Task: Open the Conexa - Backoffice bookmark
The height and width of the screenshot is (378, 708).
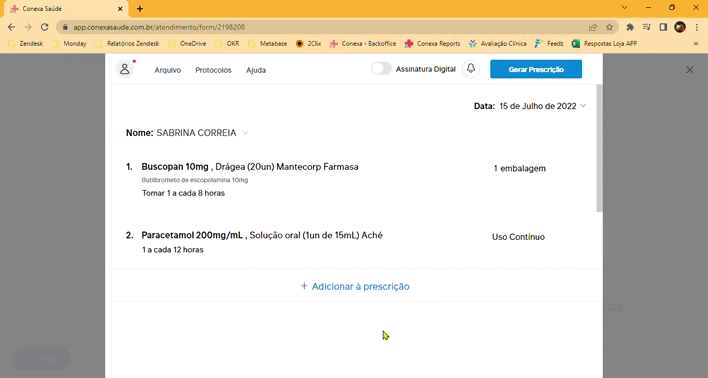Action: 363,44
